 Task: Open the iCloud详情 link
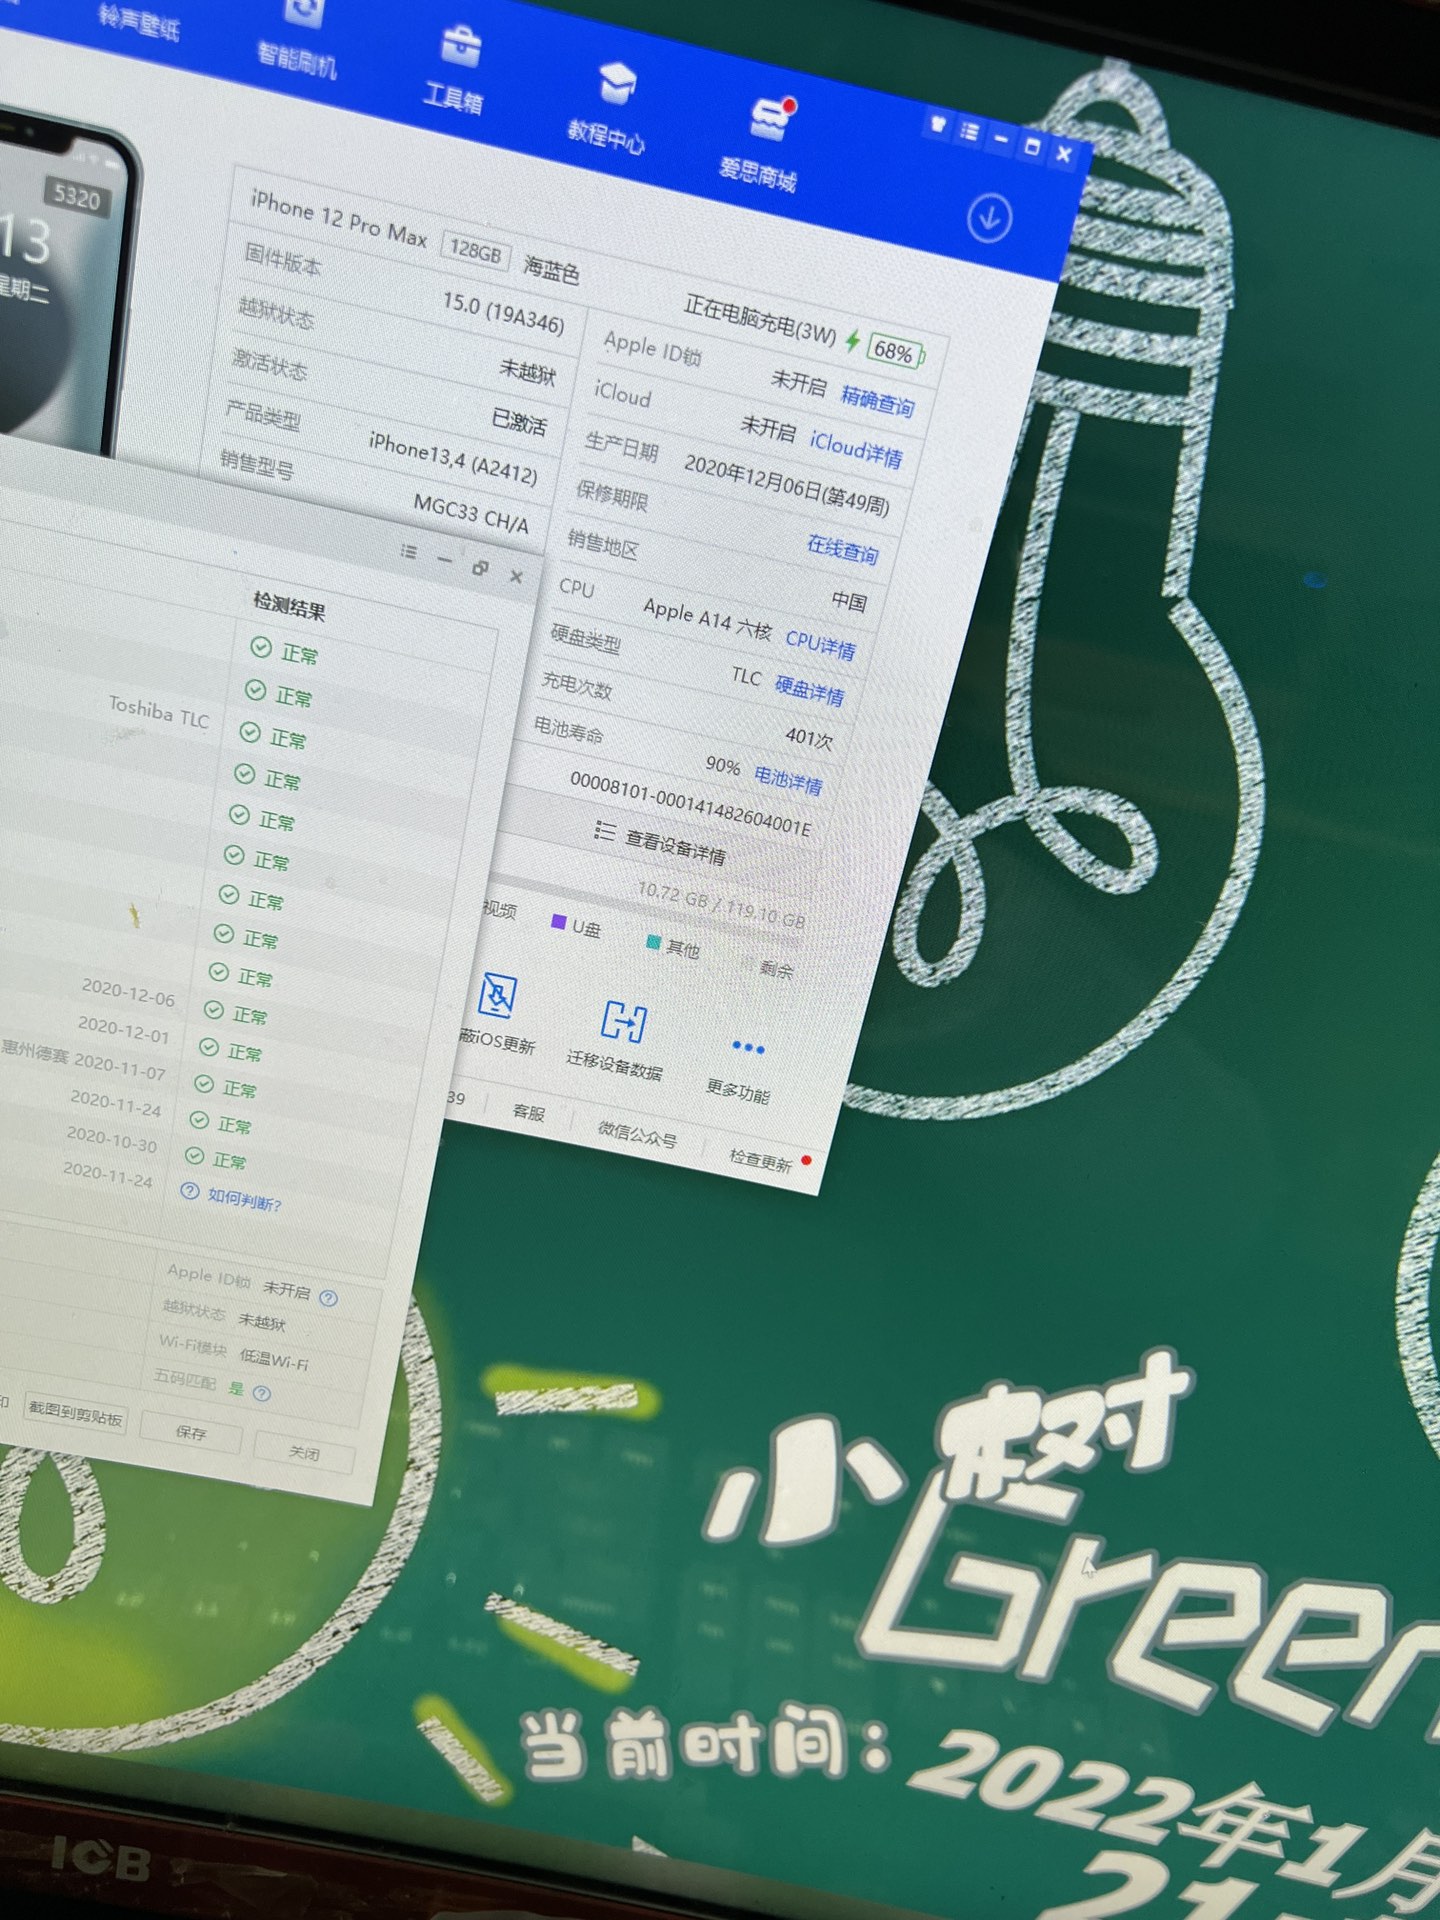(856, 449)
